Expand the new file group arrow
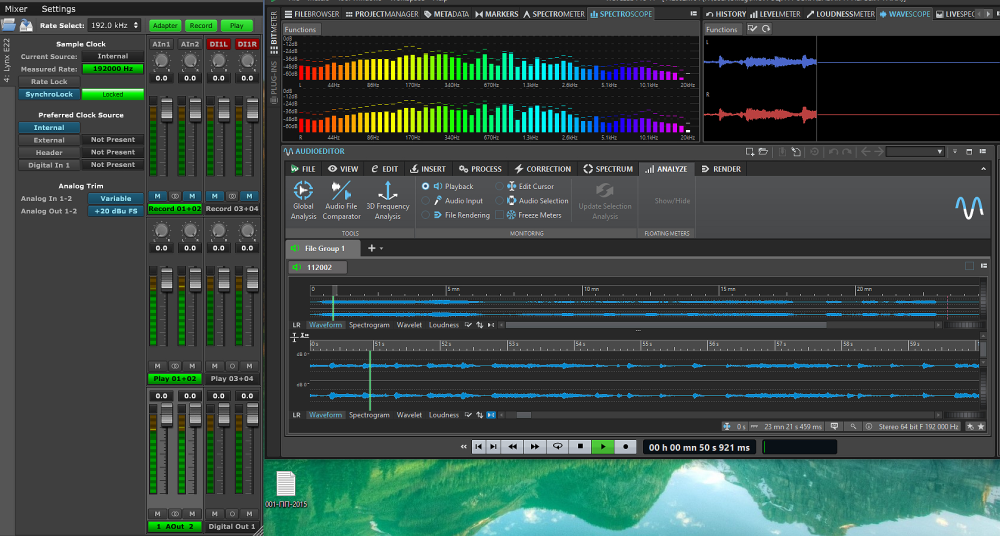Viewport: 1000px width, 536px height. pyautogui.click(x=381, y=248)
